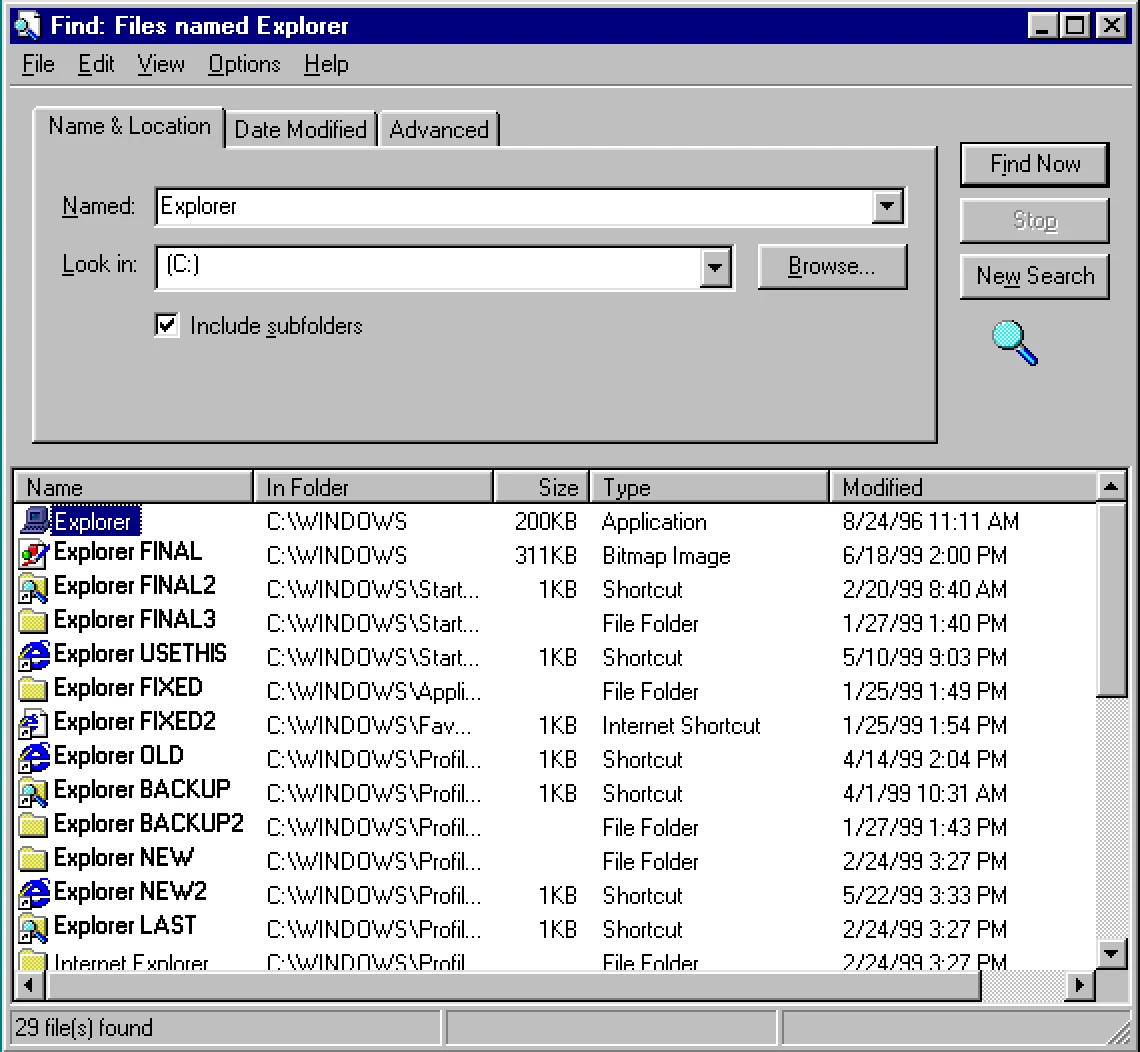Image resolution: width=1140 pixels, height=1052 pixels.
Task: Click the Explorer USETHIS shortcut icon
Action: (33, 656)
